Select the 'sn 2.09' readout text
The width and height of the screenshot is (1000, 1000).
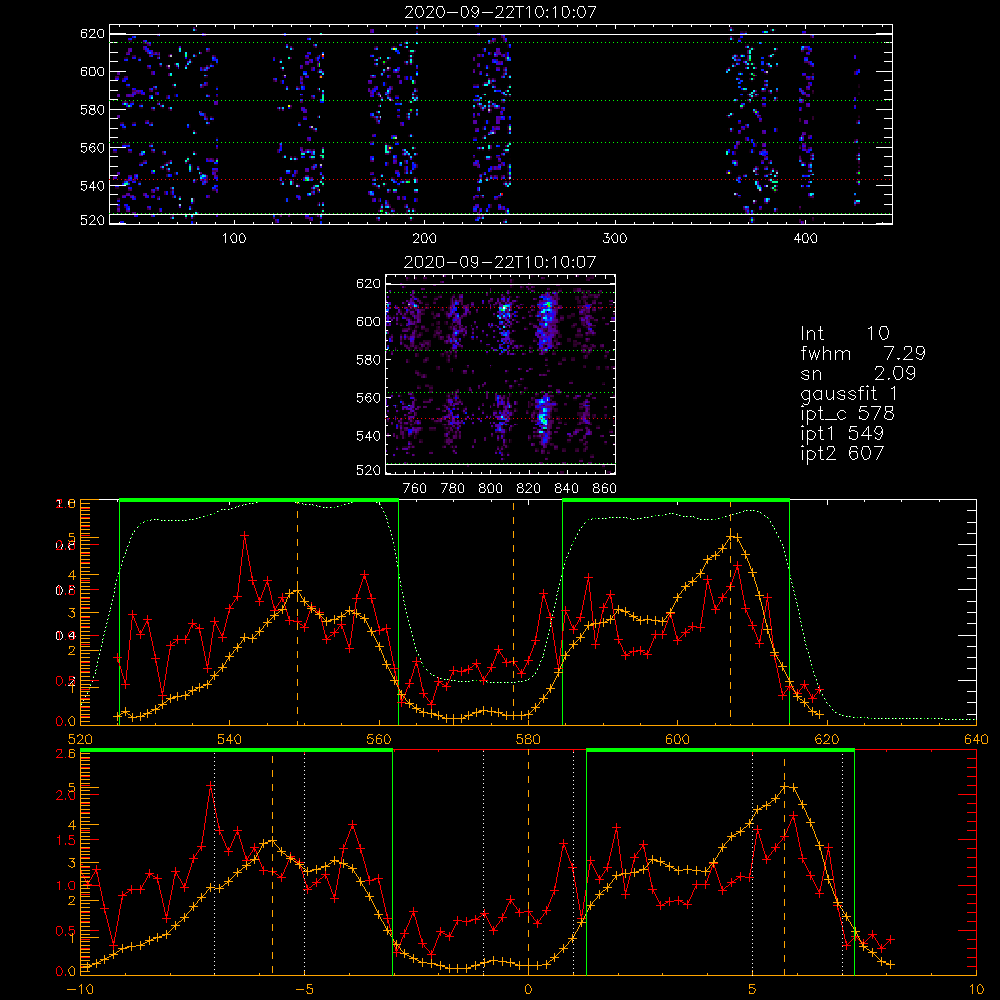(x=858, y=373)
